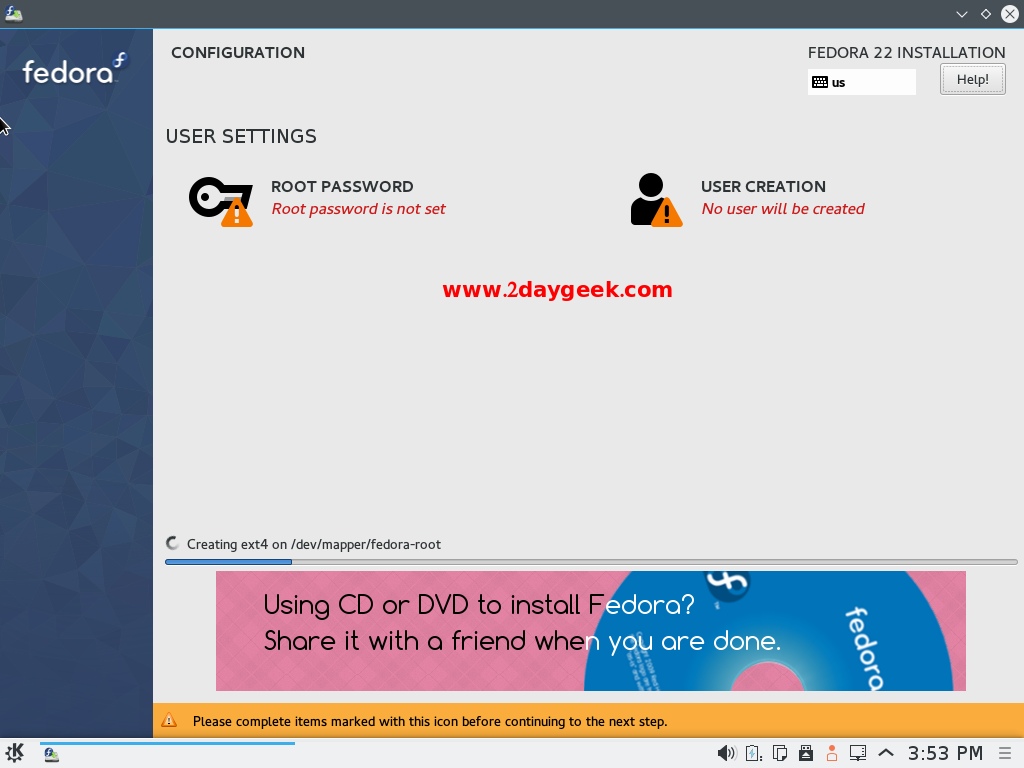Open User Creation via the person icon
Viewport: 1024px width, 768px height.
coord(655,198)
